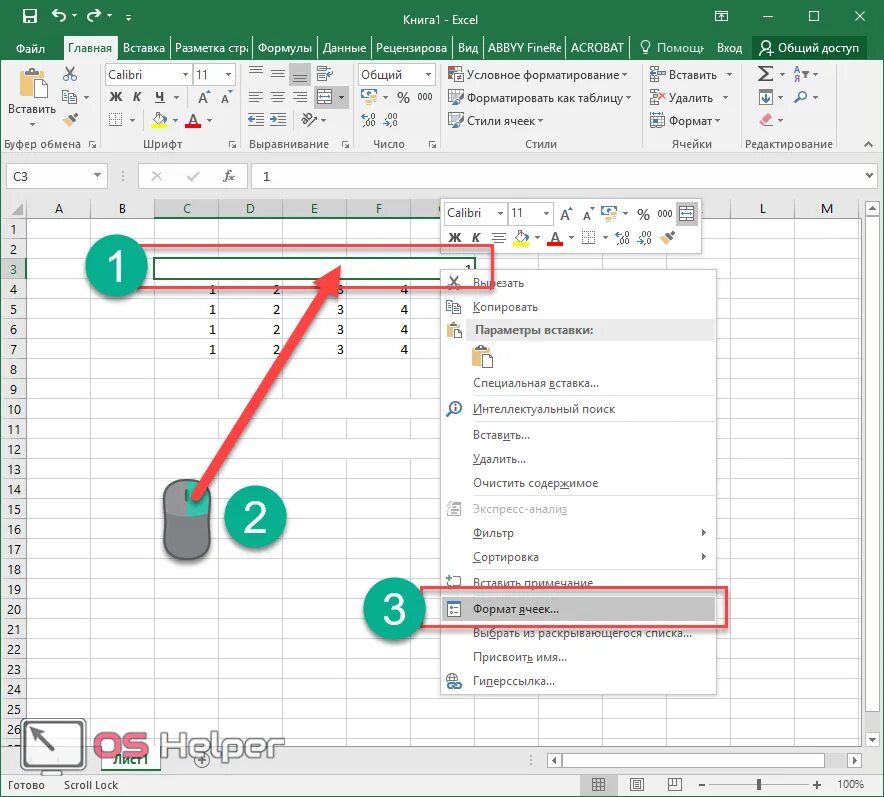The image size is (884, 797).
Task: Toggle Italic (К) in the ribbon
Action: (x=137, y=97)
